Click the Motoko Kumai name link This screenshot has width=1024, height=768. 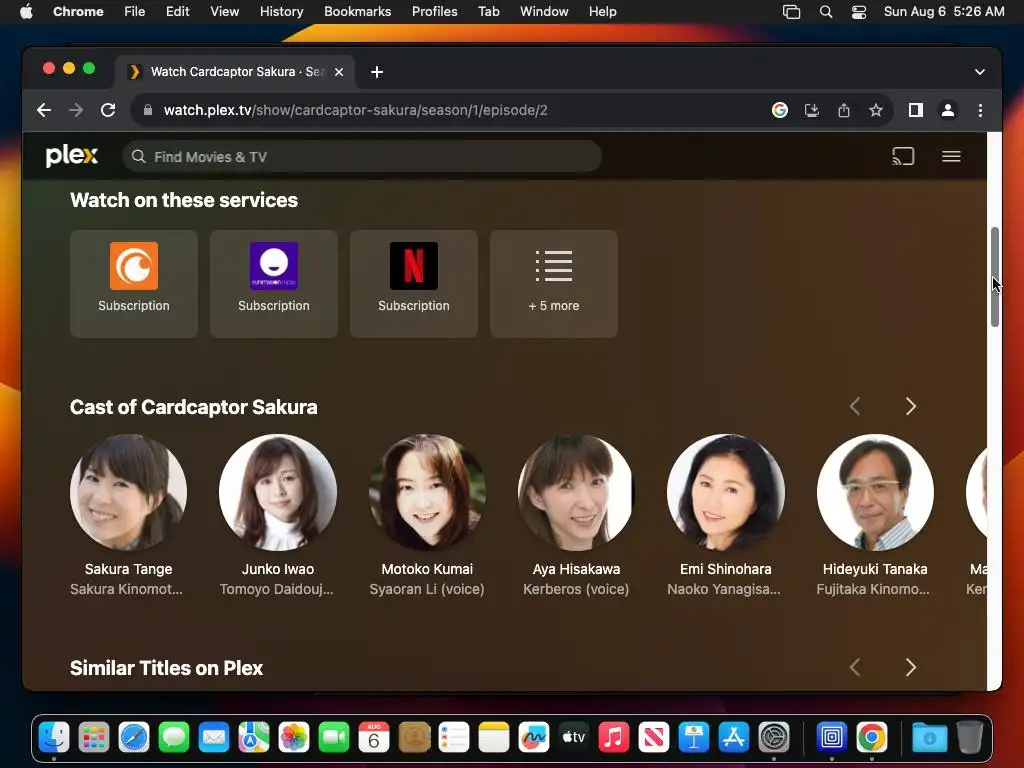pos(427,569)
